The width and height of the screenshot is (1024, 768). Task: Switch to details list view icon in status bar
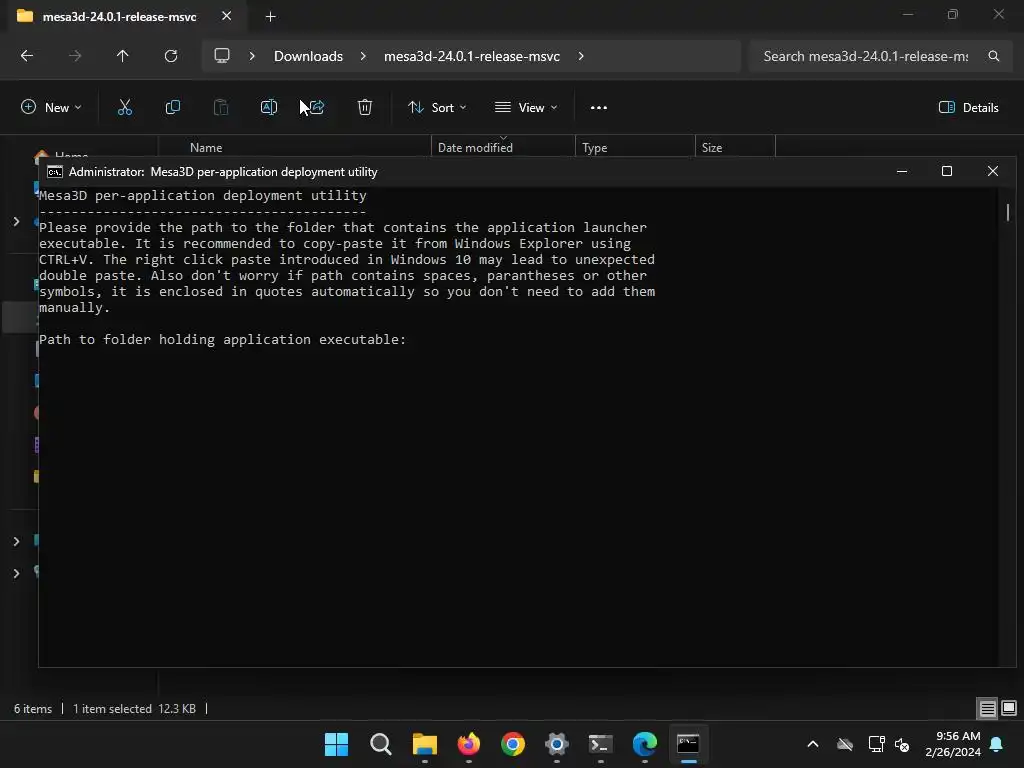[x=987, y=709]
